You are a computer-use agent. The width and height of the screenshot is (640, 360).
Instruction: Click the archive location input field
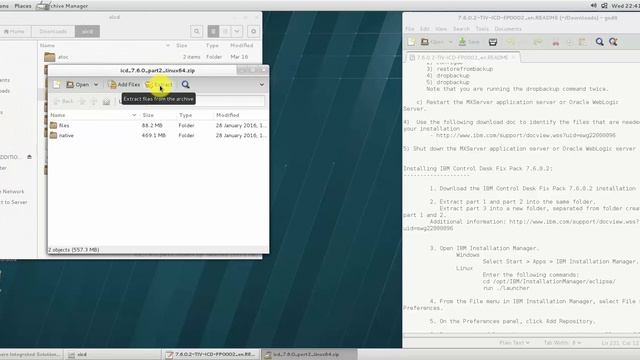tap(192, 102)
